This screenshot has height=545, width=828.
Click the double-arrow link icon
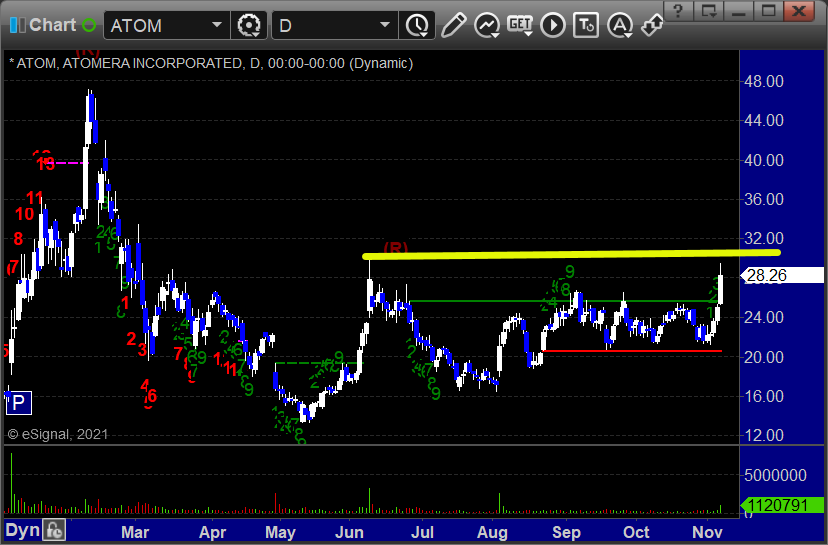click(652, 25)
